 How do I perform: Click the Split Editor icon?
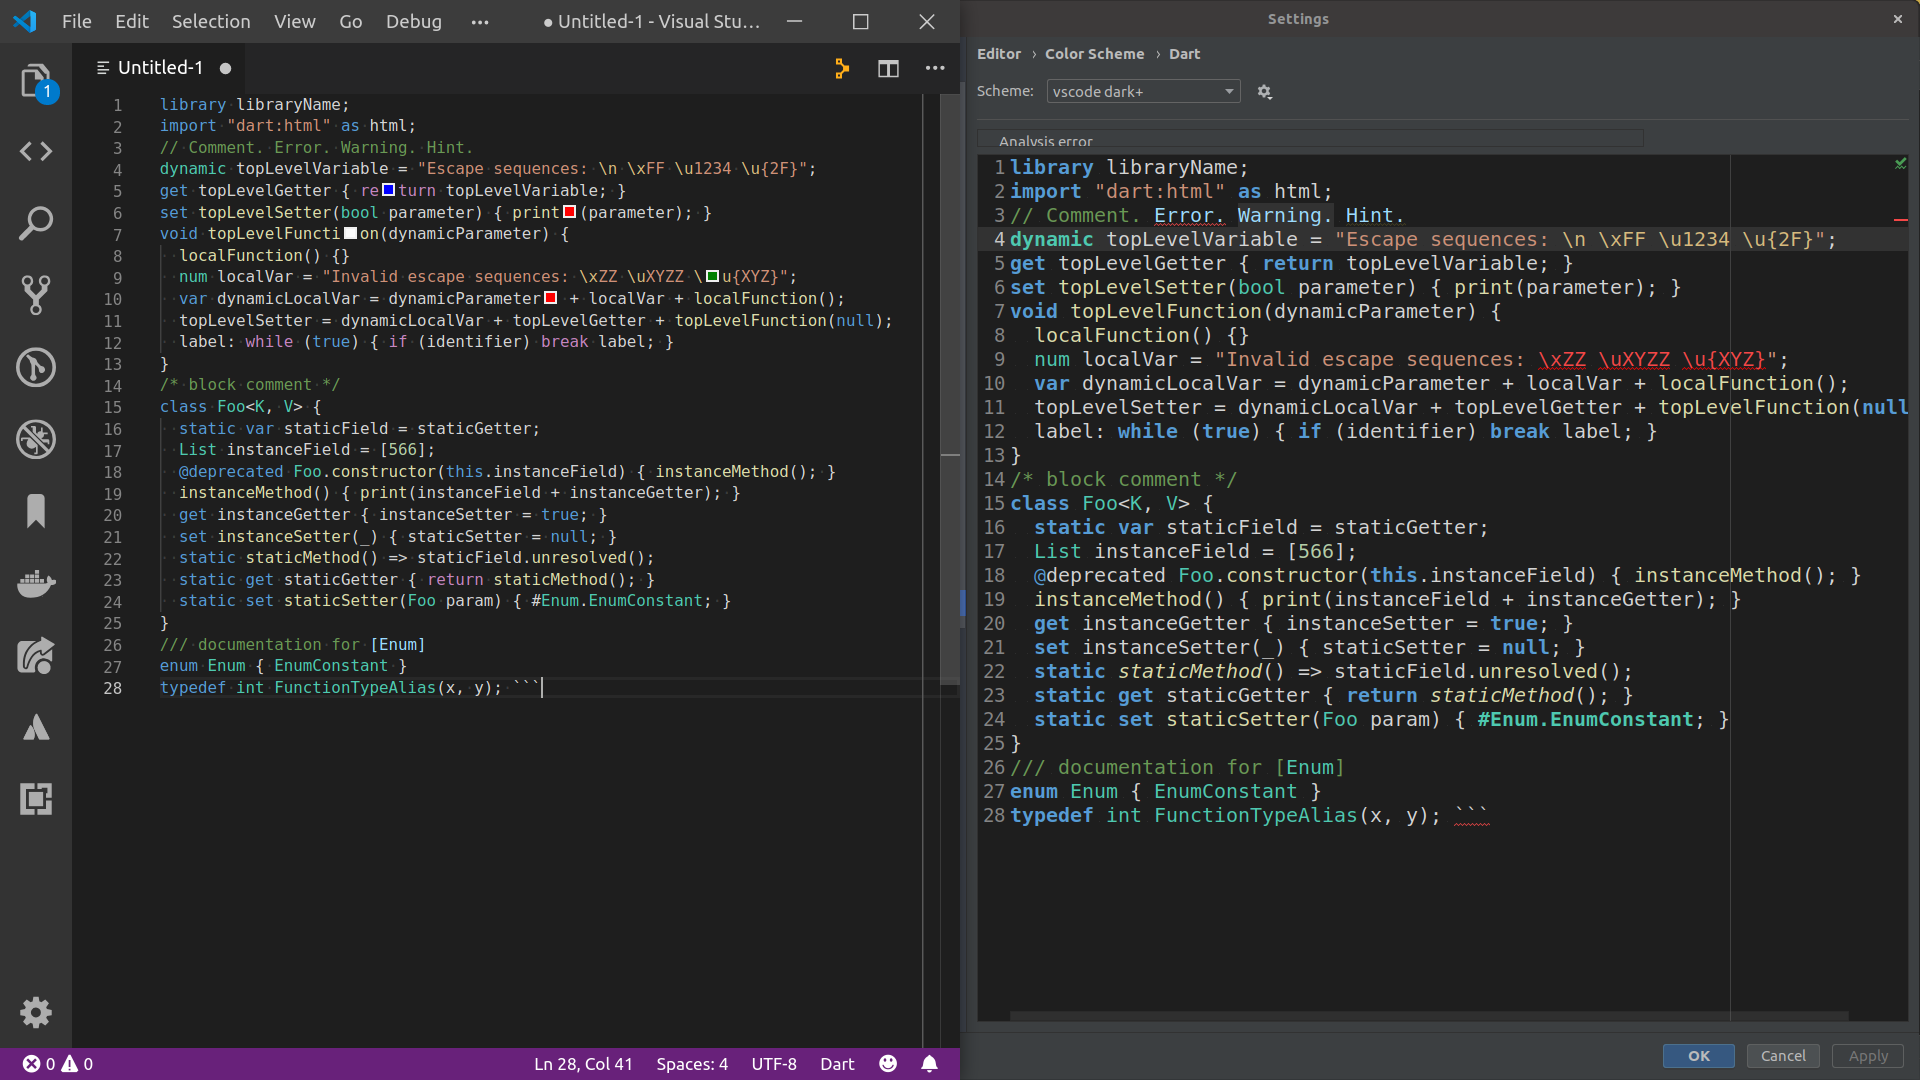point(888,68)
